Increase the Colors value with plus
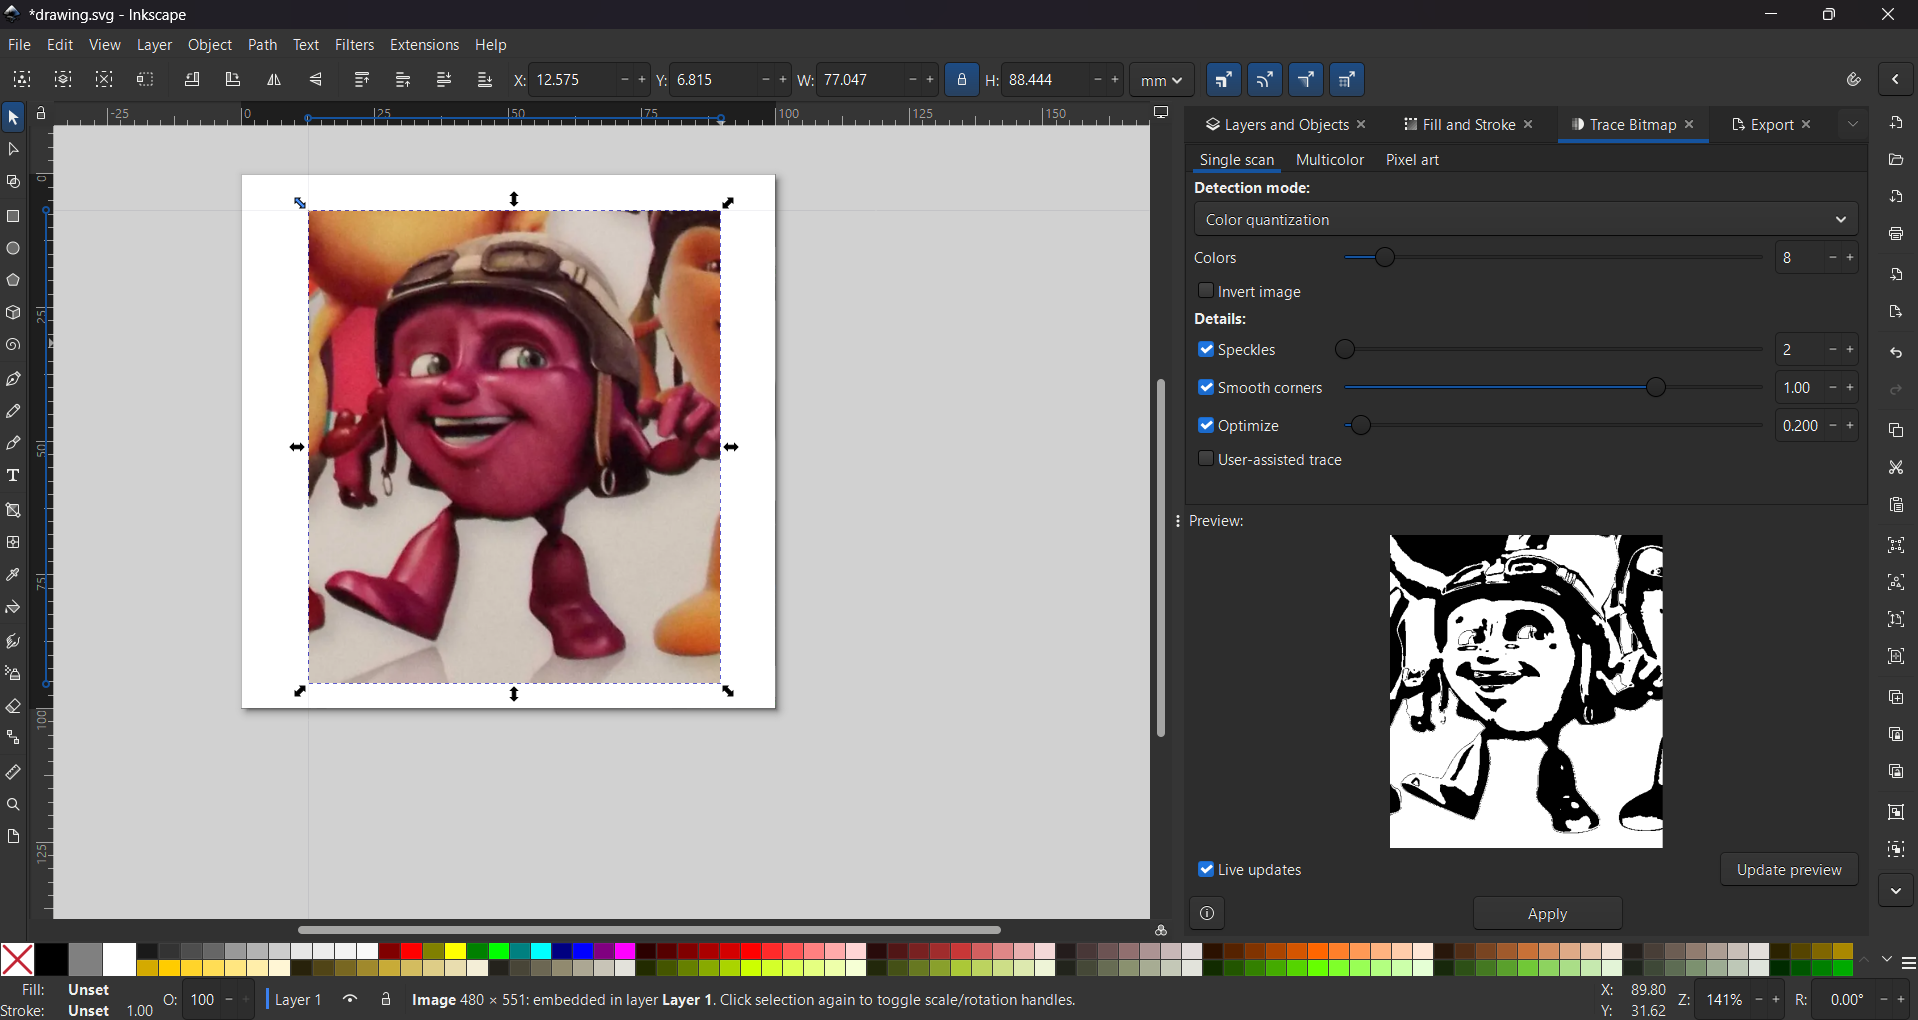This screenshot has height=1020, width=1918. (1851, 257)
